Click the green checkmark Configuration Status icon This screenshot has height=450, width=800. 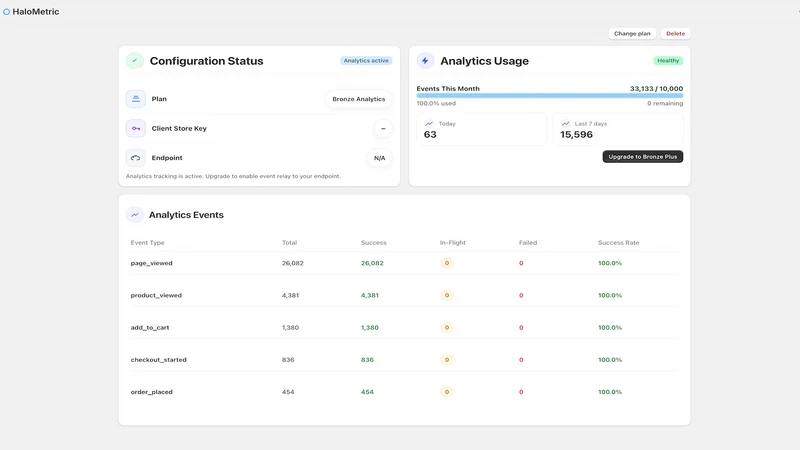click(135, 61)
